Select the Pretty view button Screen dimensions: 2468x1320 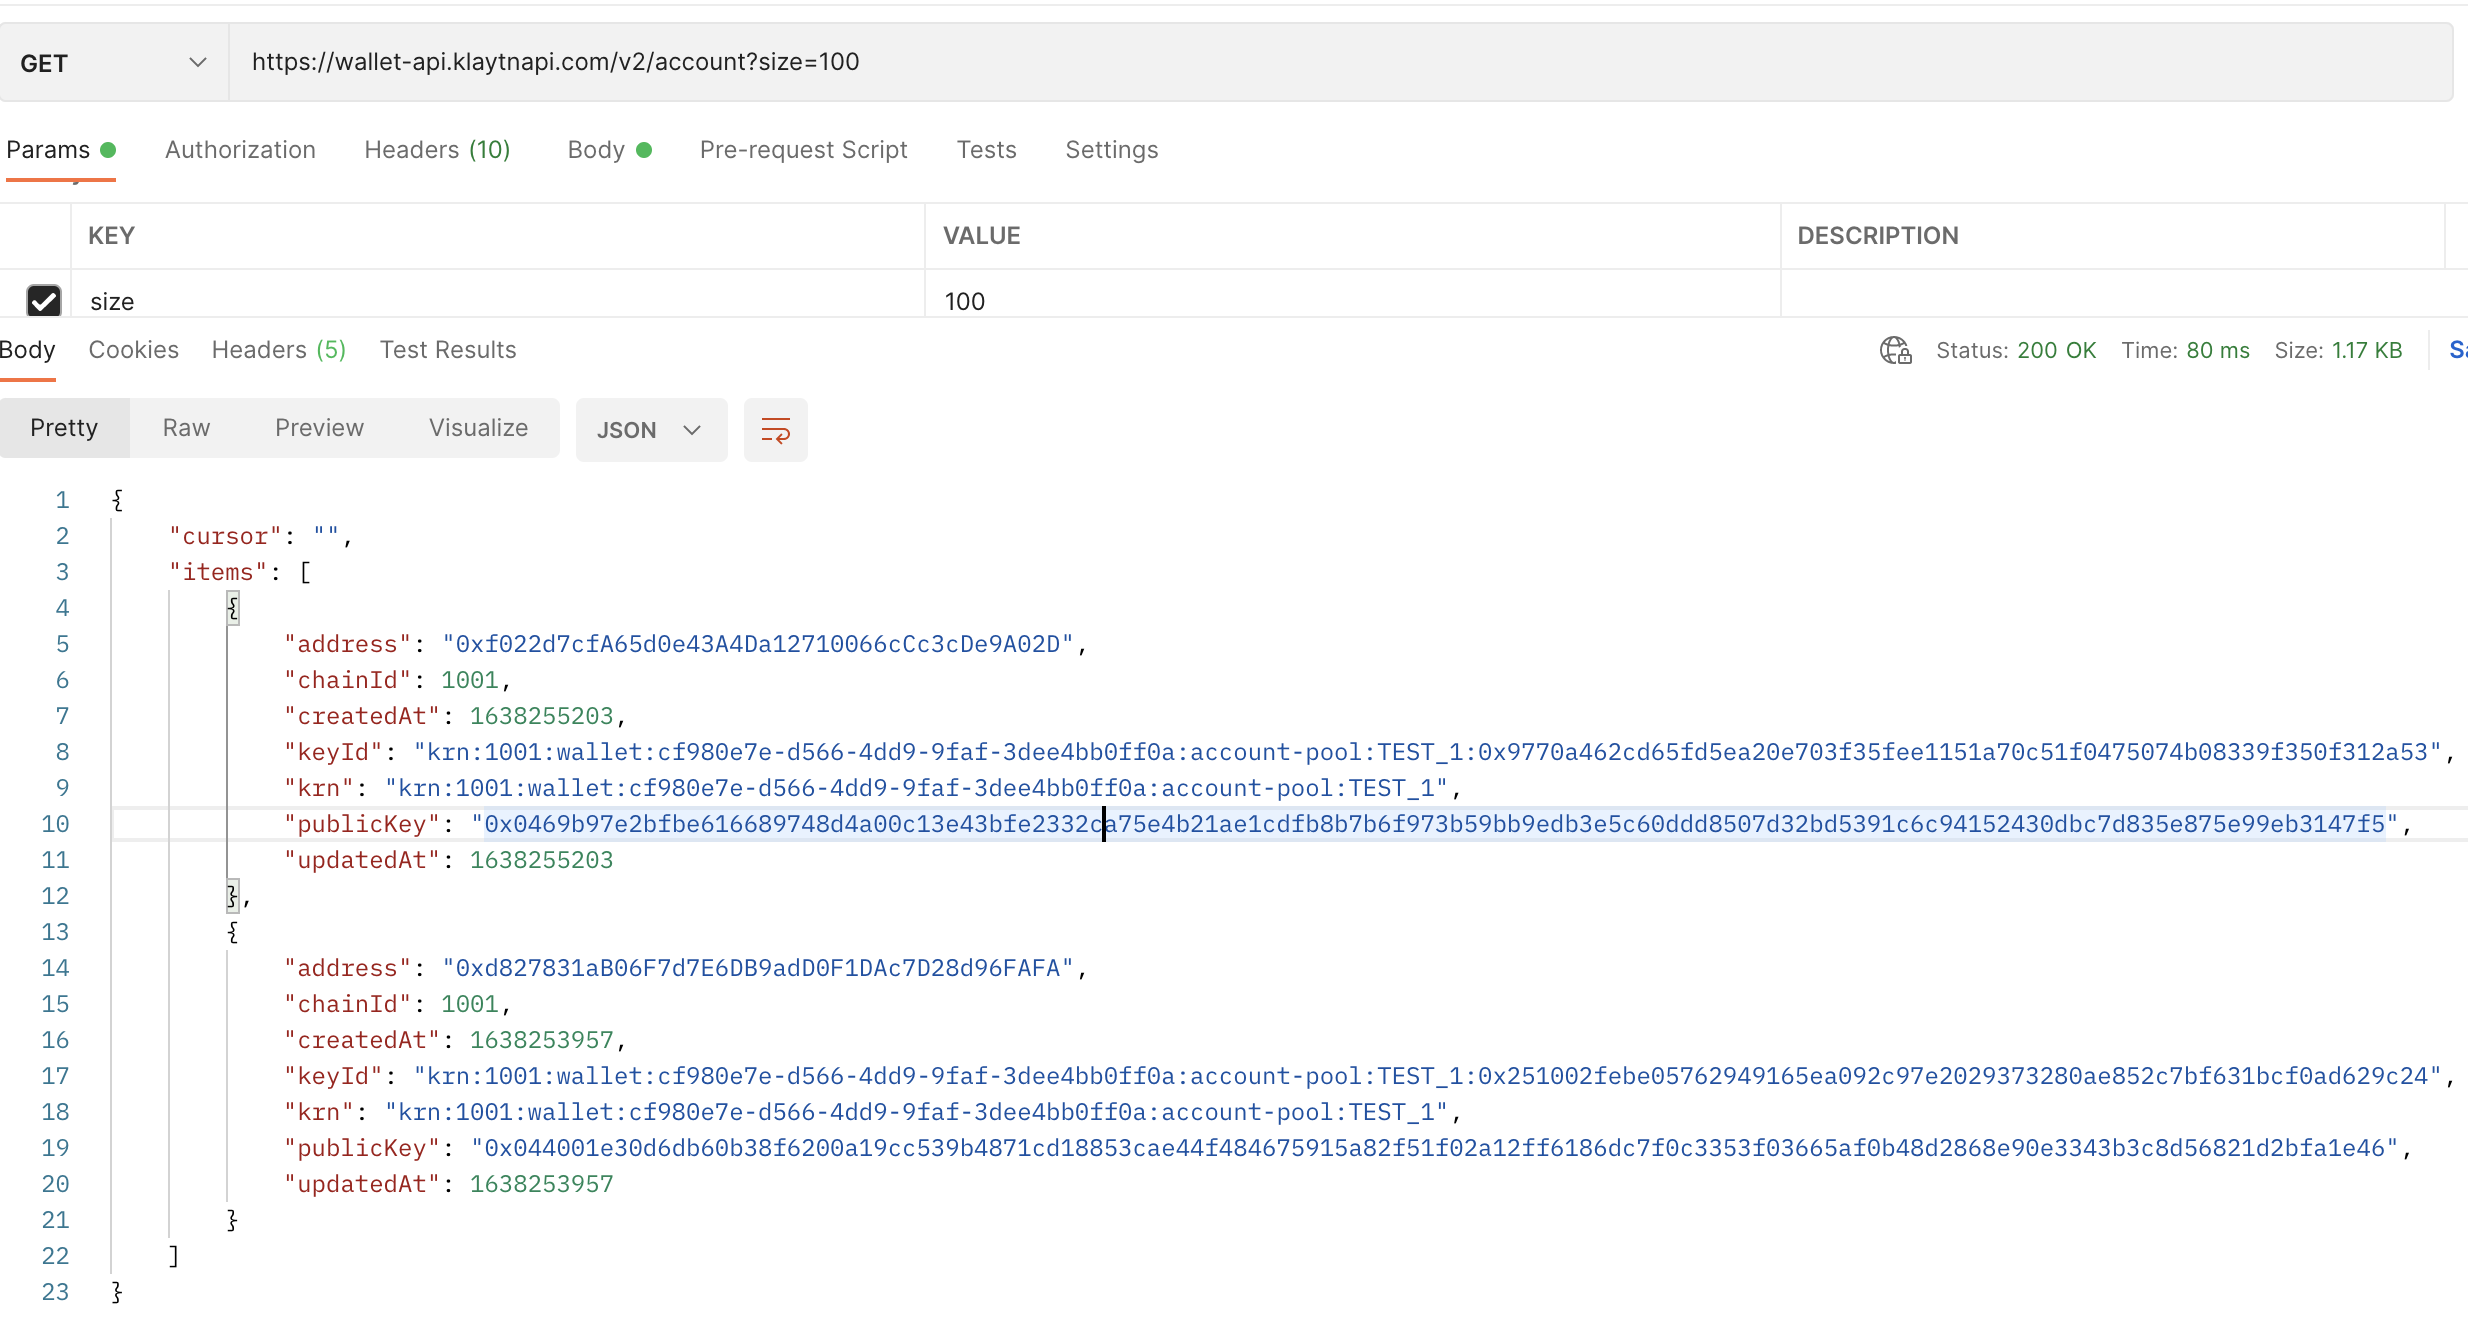tap(64, 428)
